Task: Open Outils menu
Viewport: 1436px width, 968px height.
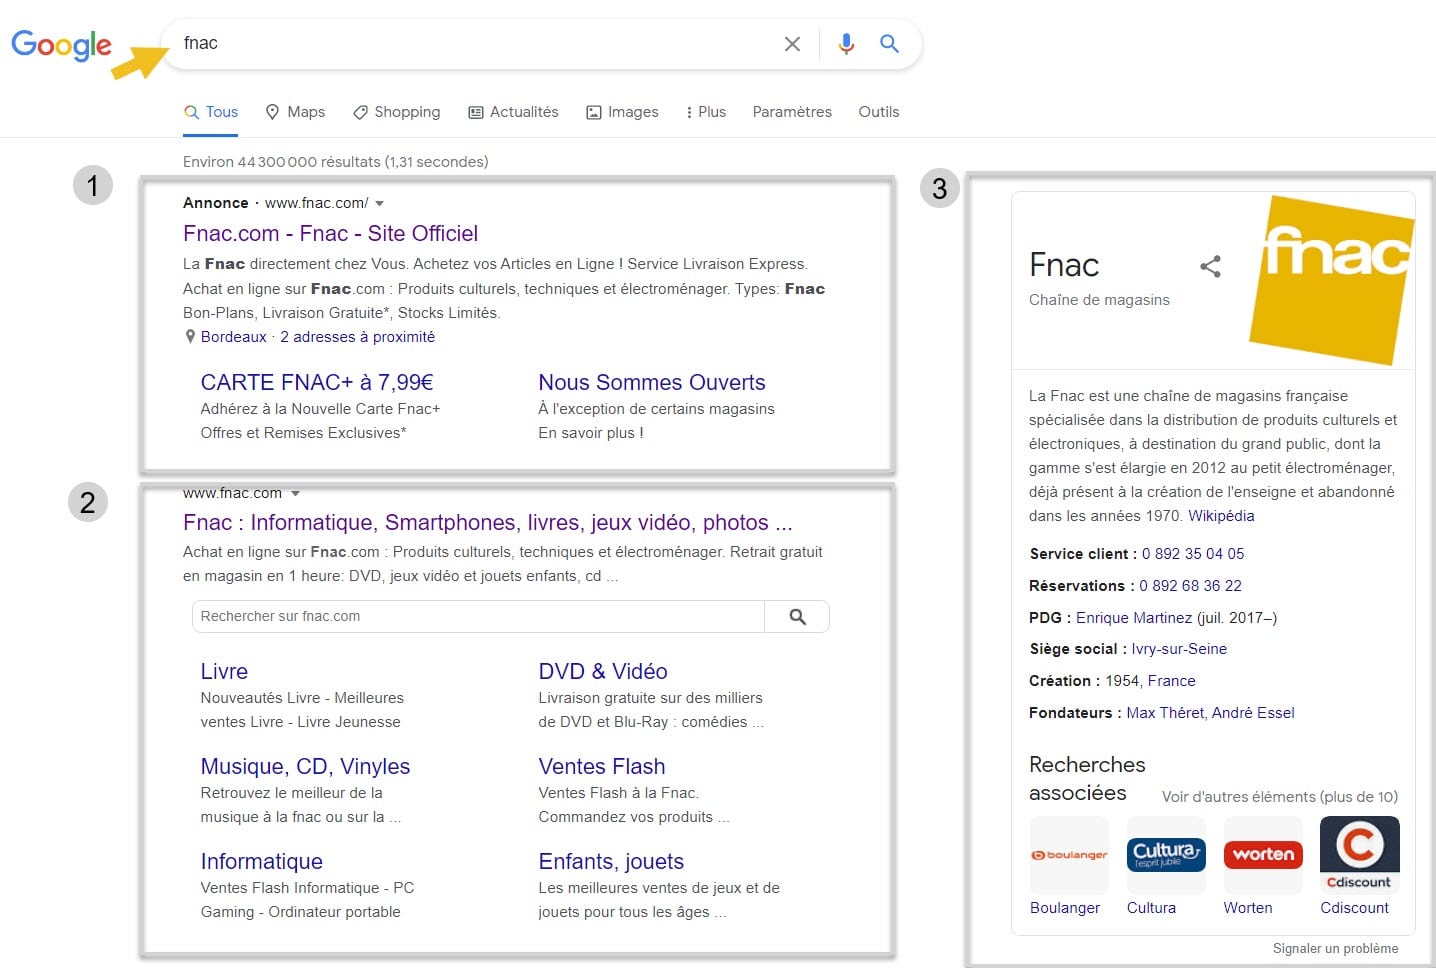Action: [879, 112]
